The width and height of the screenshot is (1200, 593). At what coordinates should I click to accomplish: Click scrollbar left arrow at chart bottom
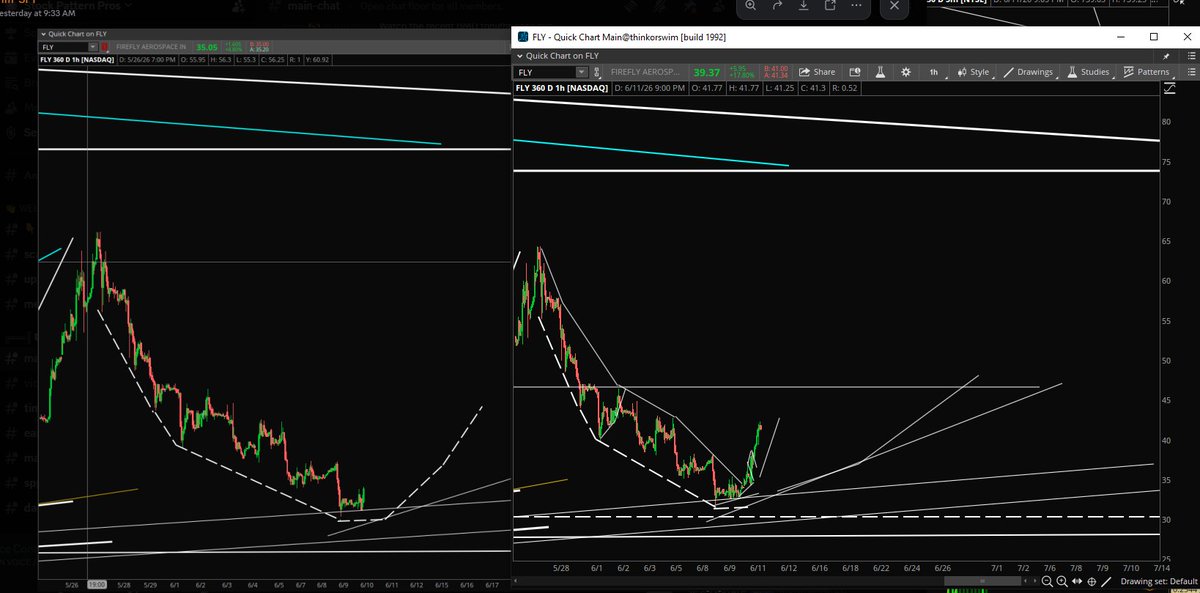1026,581
